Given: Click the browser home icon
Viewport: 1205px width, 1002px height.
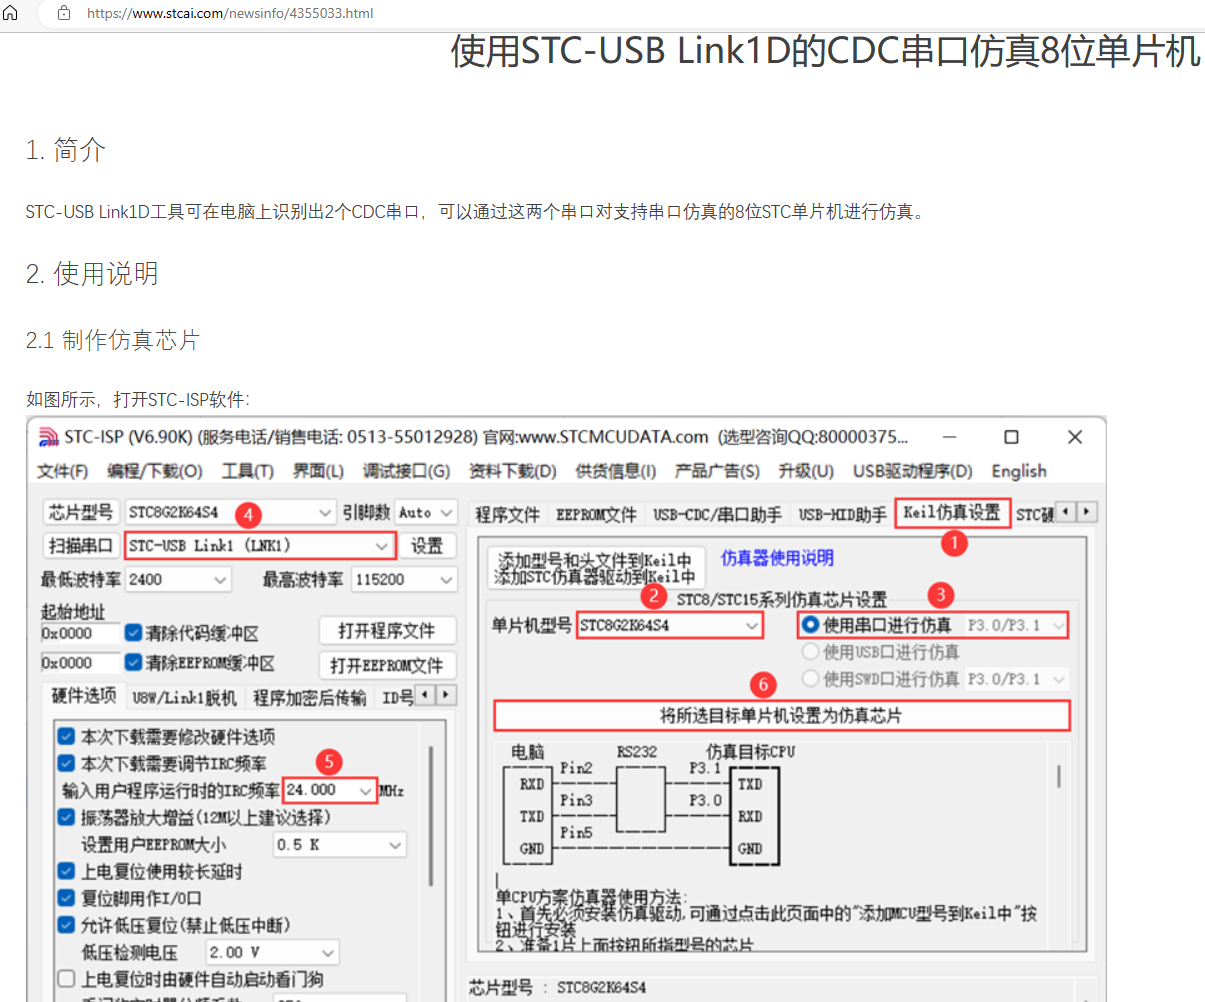Looking at the screenshot, I should [10, 13].
